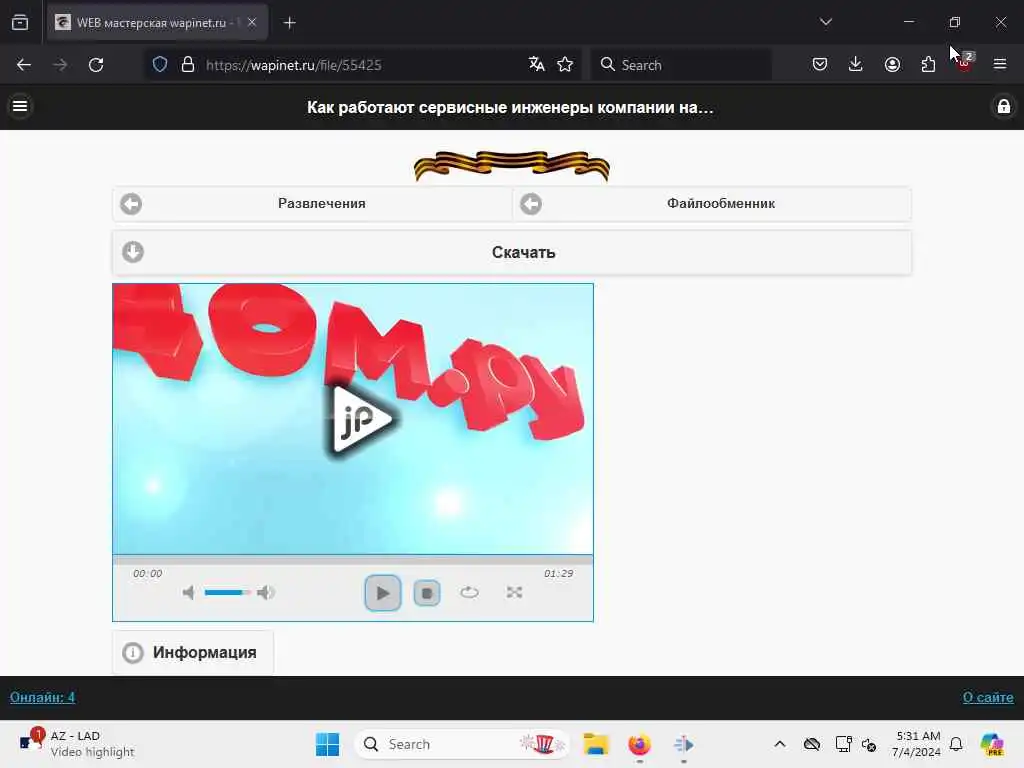Click the lock icon in site header
1024x768 pixels.
point(1003,106)
